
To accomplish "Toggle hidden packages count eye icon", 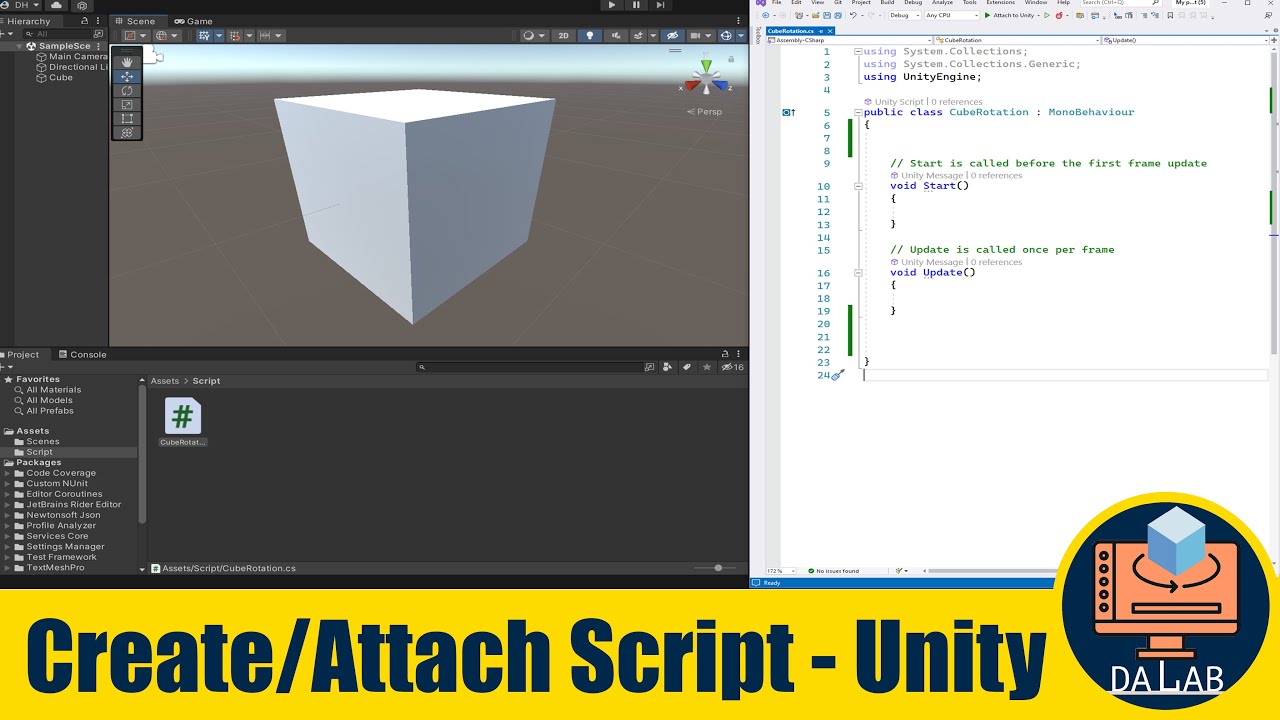I will click(x=733, y=367).
